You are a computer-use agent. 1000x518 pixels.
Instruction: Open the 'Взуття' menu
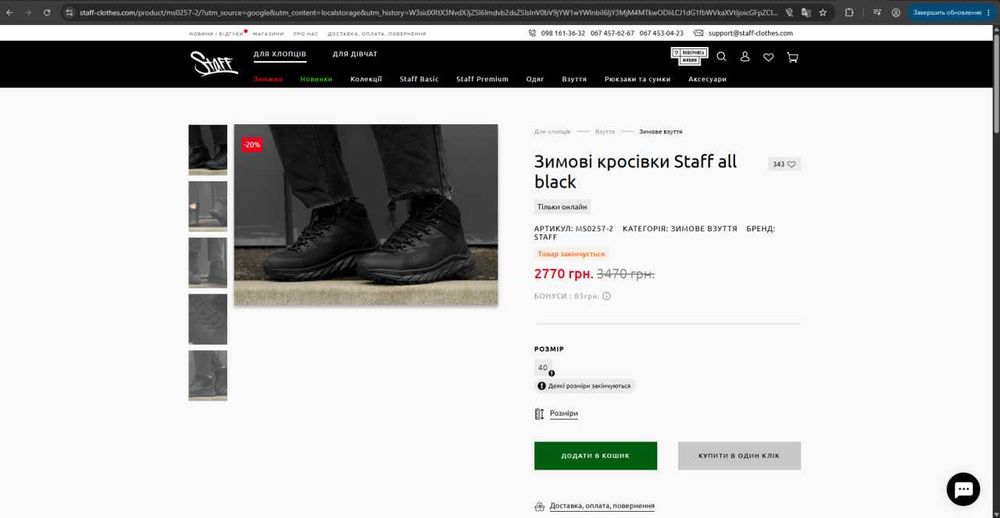click(574, 79)
